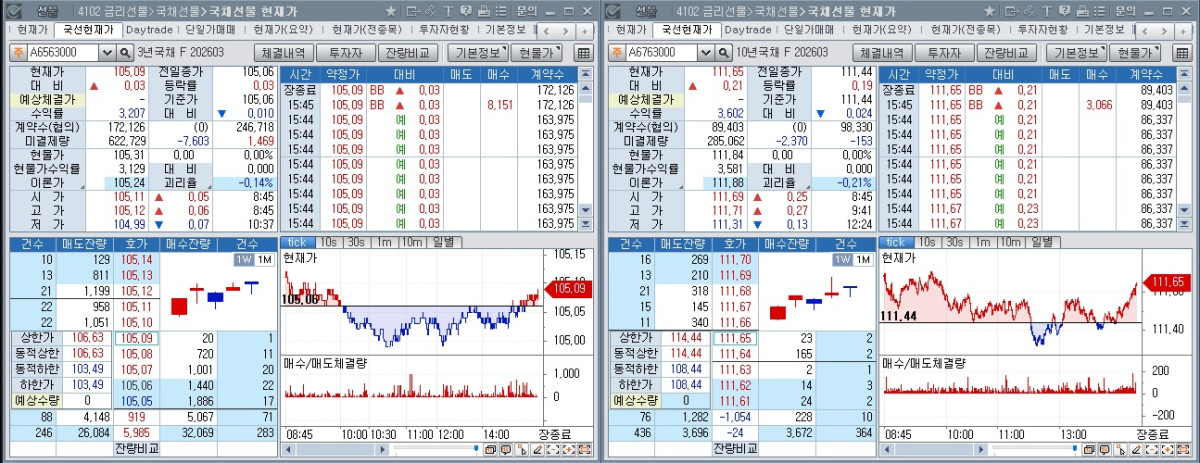Search symbol with magnifier next to A6763000
1200x463 pixels.
click(725, 52)
